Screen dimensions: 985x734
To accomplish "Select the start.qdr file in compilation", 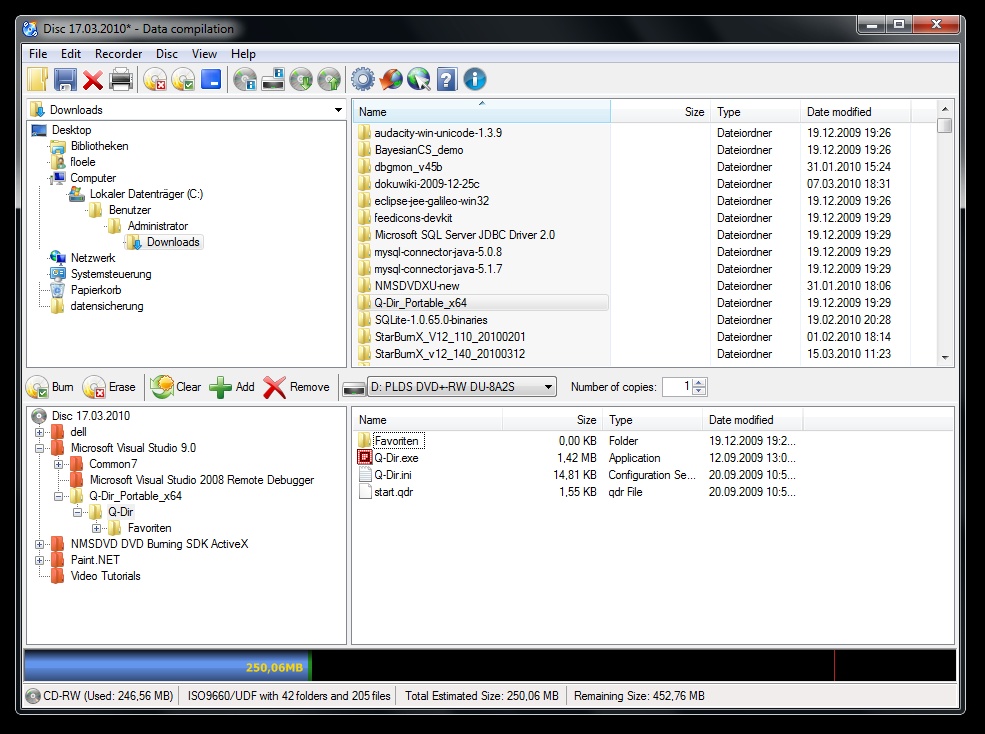I will pyautogui.click(x=394, y=490).
